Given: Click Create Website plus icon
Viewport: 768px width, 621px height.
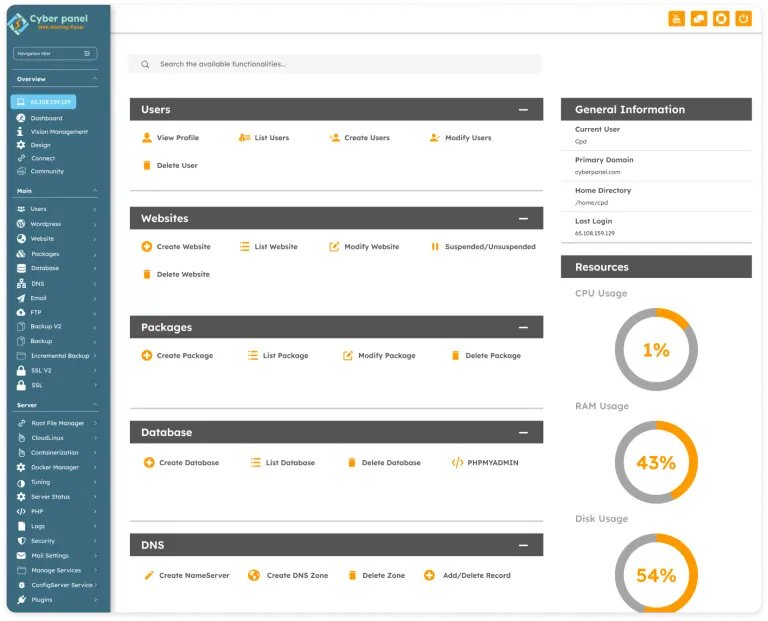Looking at the screenshot, I should 146,247.
